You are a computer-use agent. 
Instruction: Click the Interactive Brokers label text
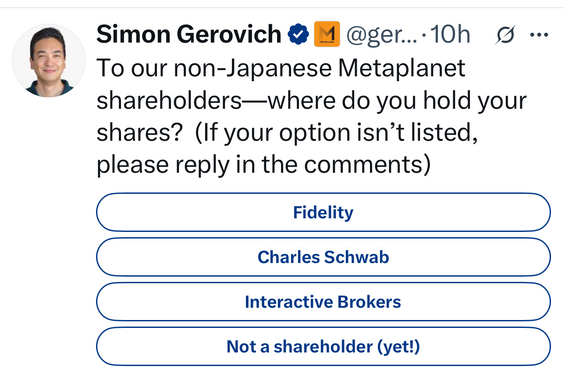[323, 302]
